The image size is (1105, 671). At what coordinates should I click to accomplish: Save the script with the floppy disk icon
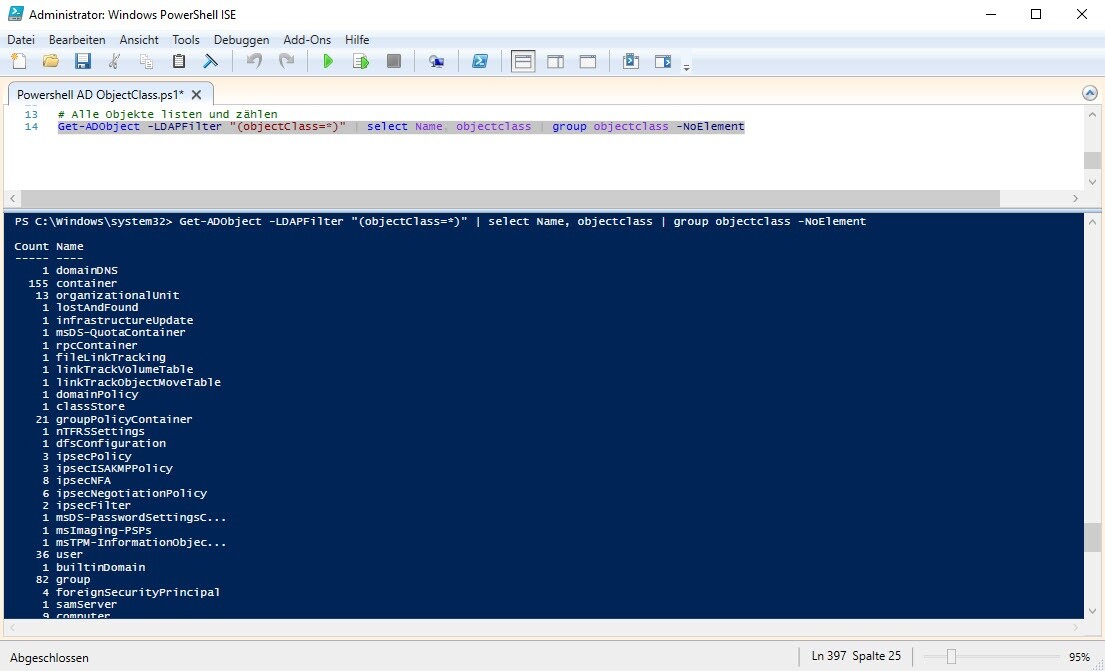click(x=82, y=62)
